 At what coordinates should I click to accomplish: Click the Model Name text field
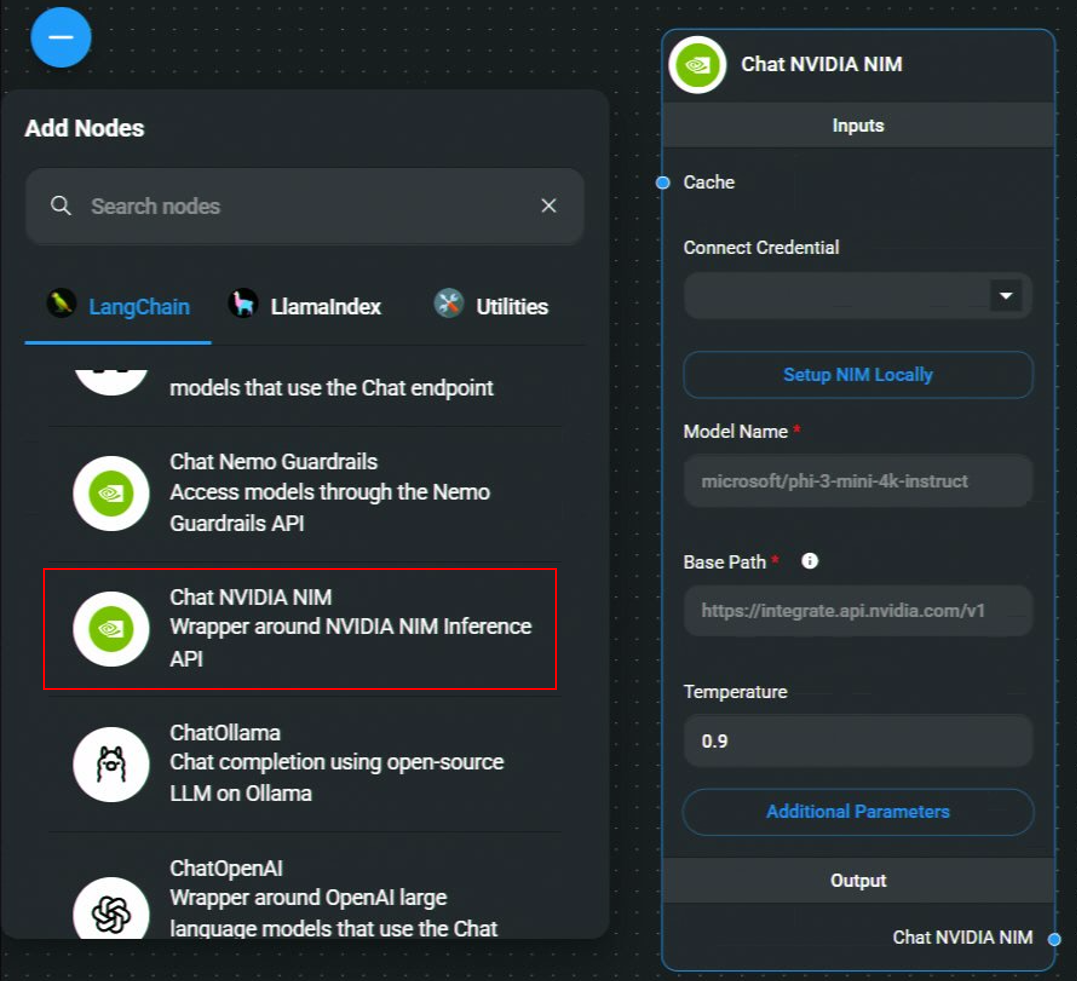[857, 481]
